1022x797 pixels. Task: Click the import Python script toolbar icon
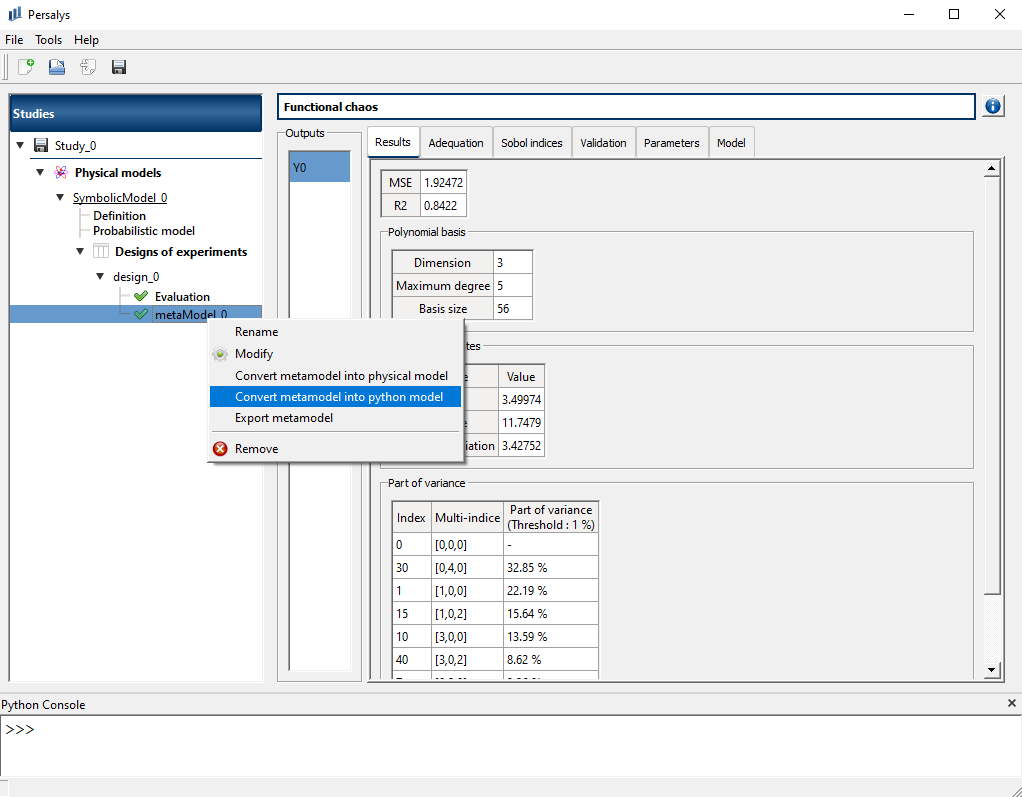coord(88,67)
